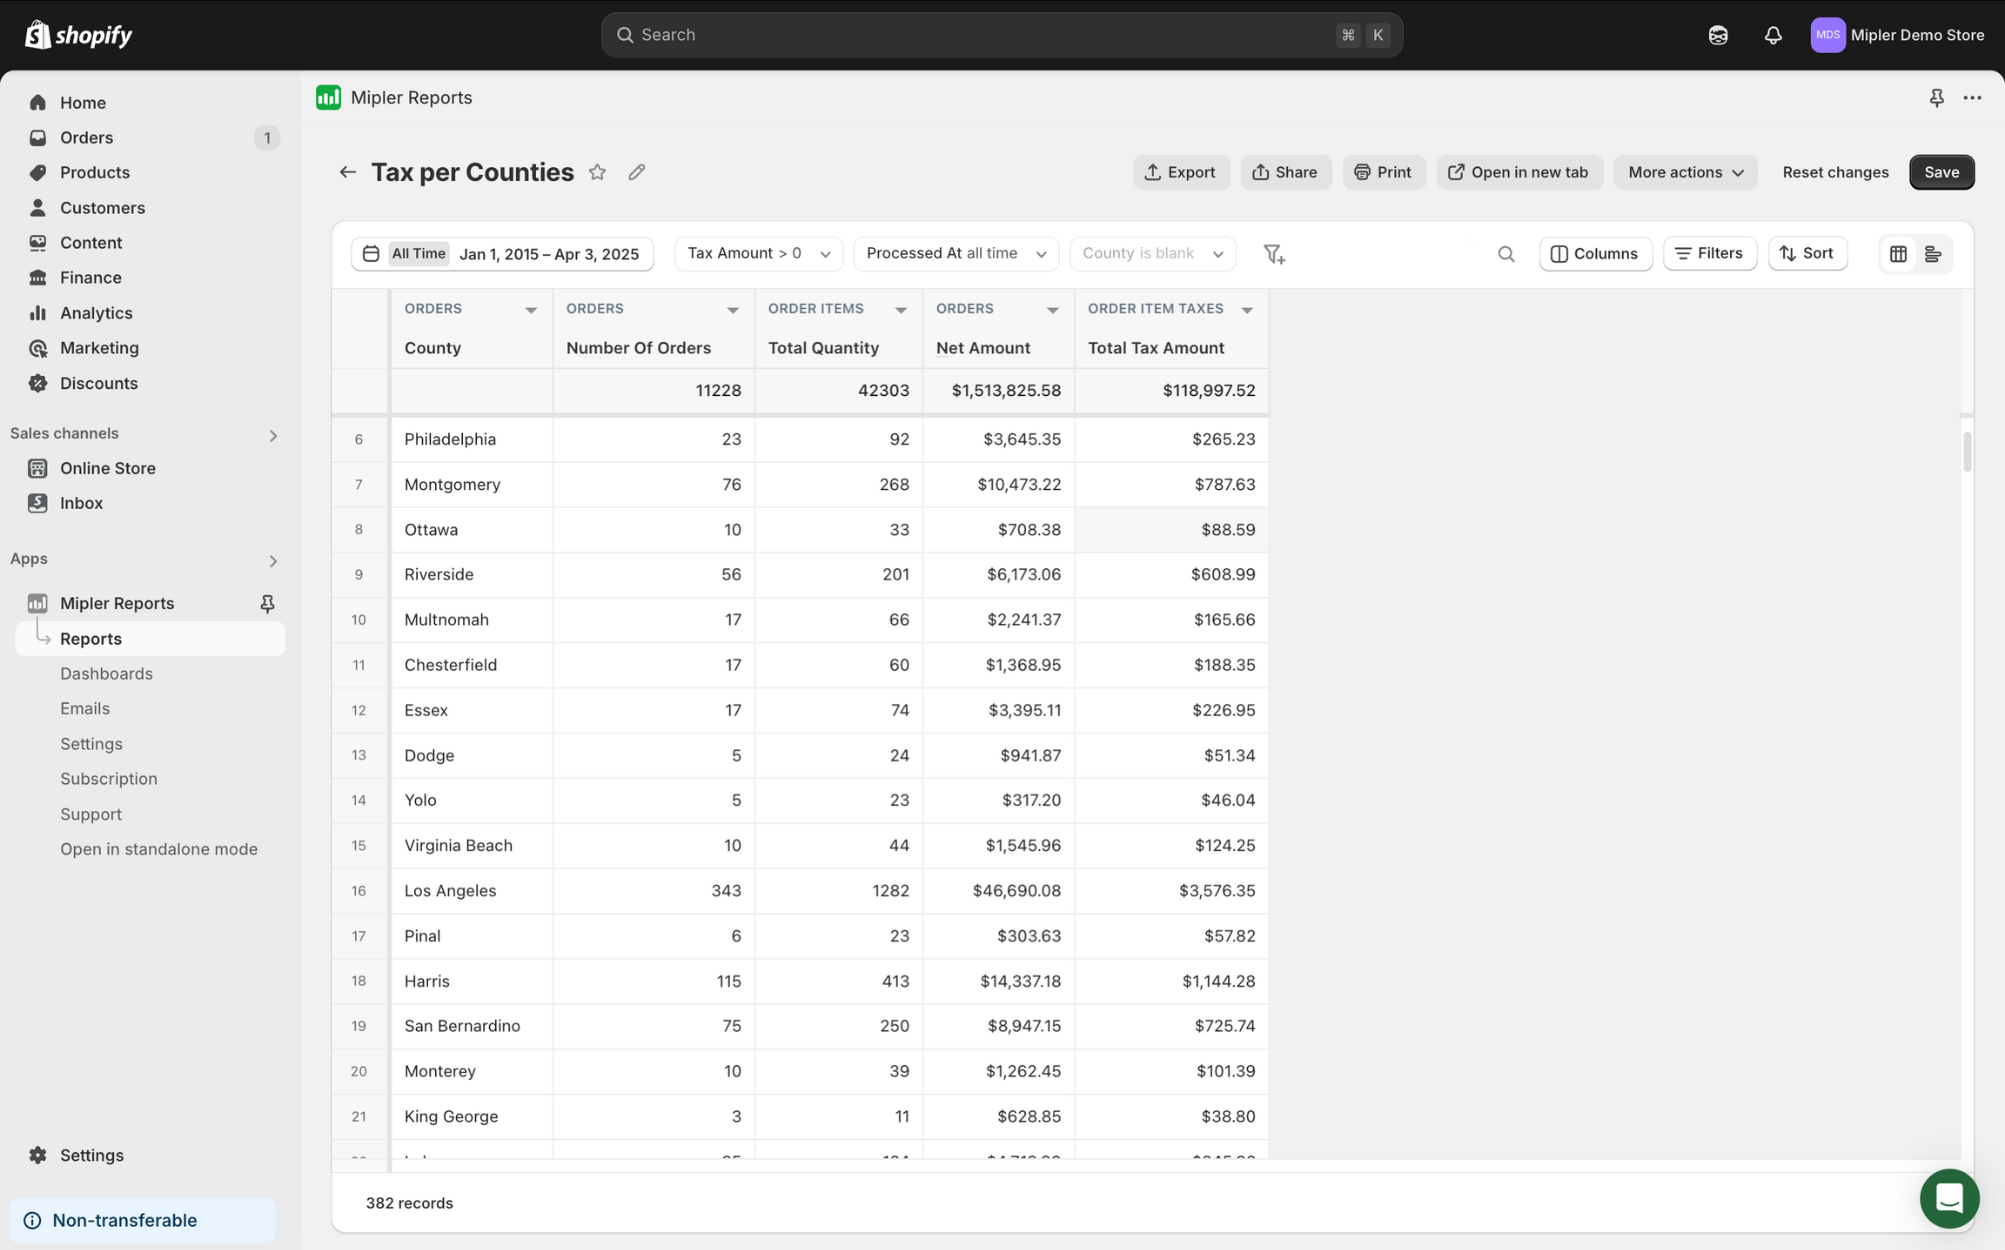Open Analytics in the sidebar

coord(95,313)
